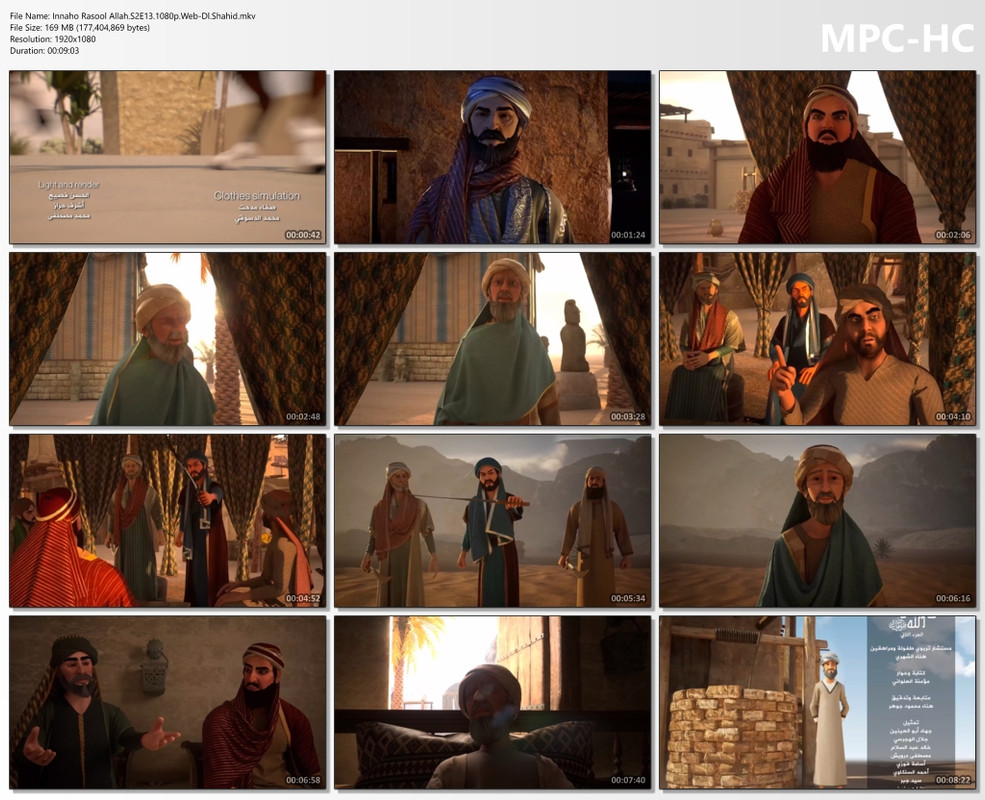Pick the frame with timestamp 00:07:40
985x800 pixels.
click(492, 702)
